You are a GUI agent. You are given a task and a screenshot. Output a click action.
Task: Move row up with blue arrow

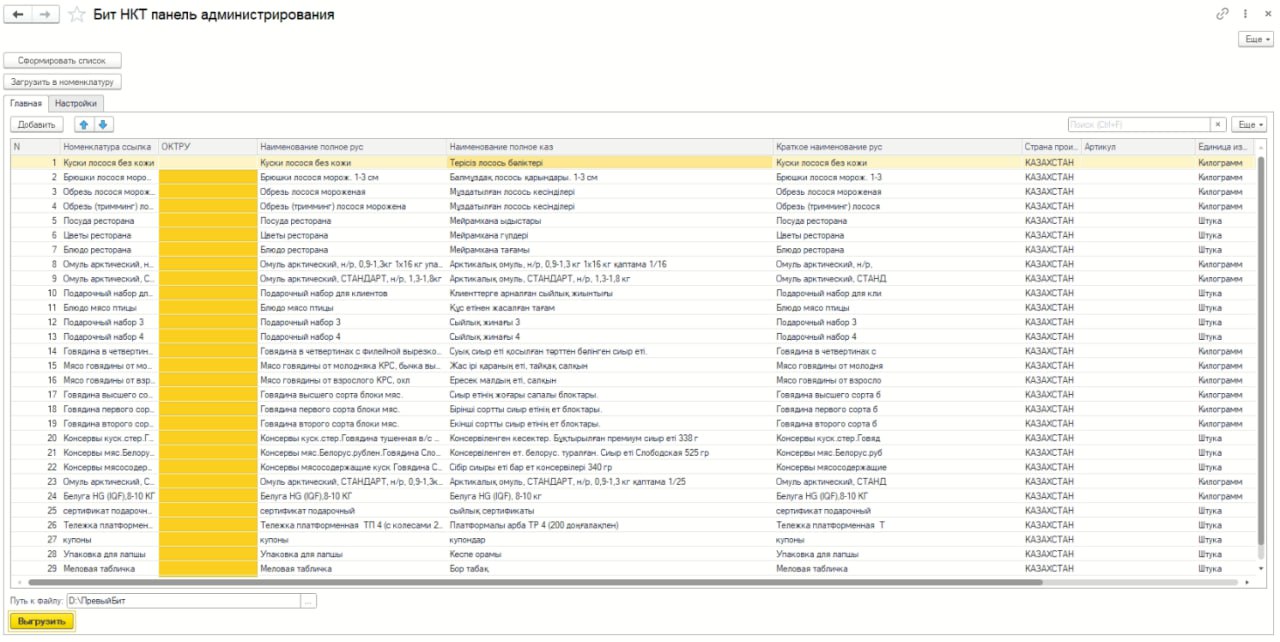[x=84, y=124]
